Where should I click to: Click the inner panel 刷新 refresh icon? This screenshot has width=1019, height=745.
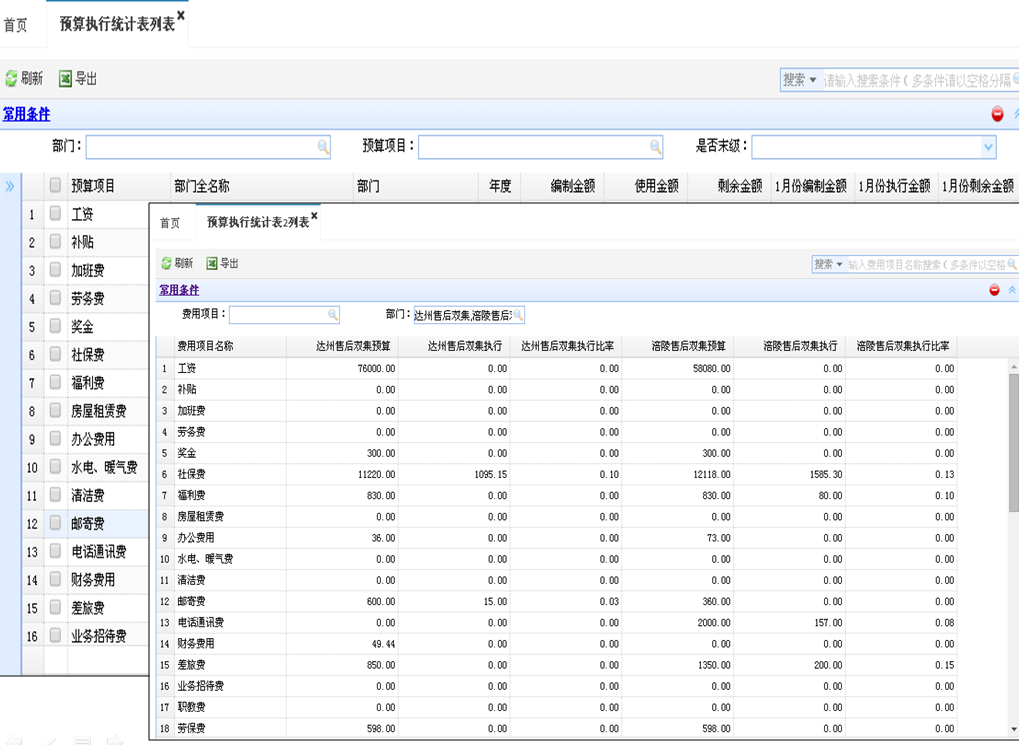coord(166,264)
